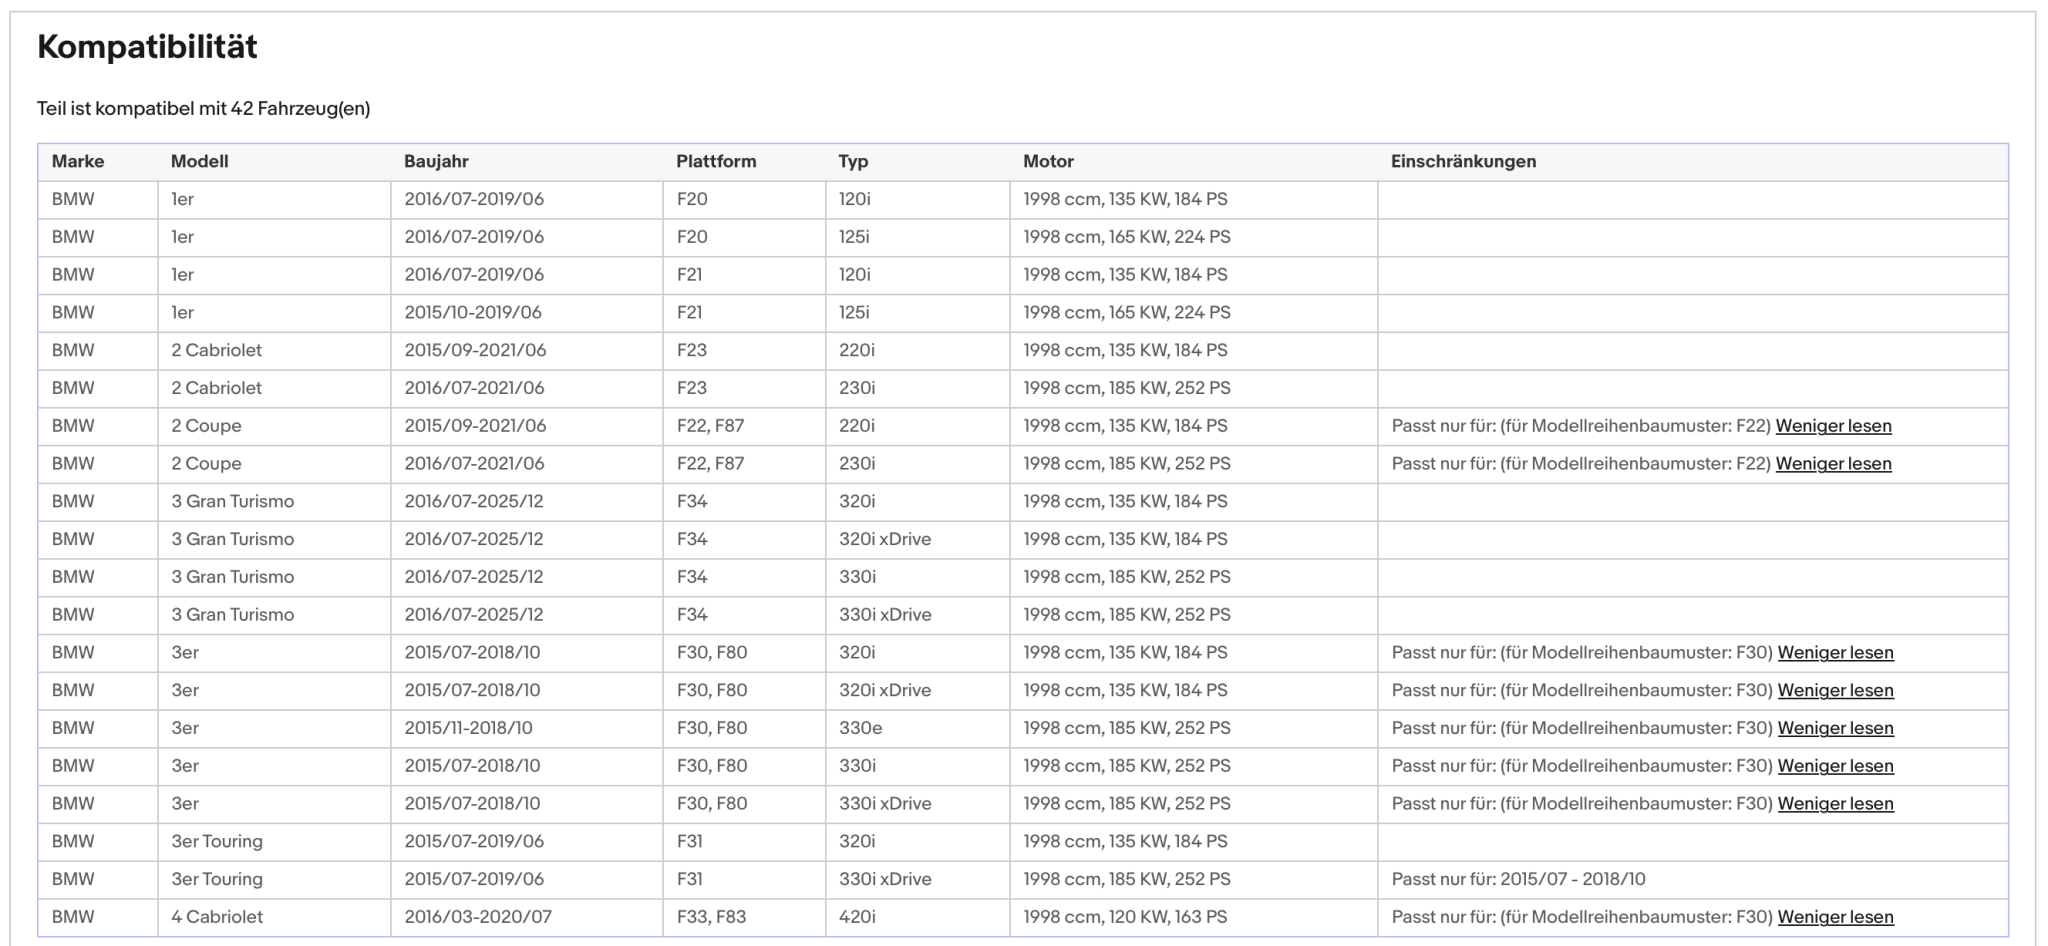Viewport: 2048px width, 946px height.
Task: Click the Kompatibilität heading
Action: (147, 47)
